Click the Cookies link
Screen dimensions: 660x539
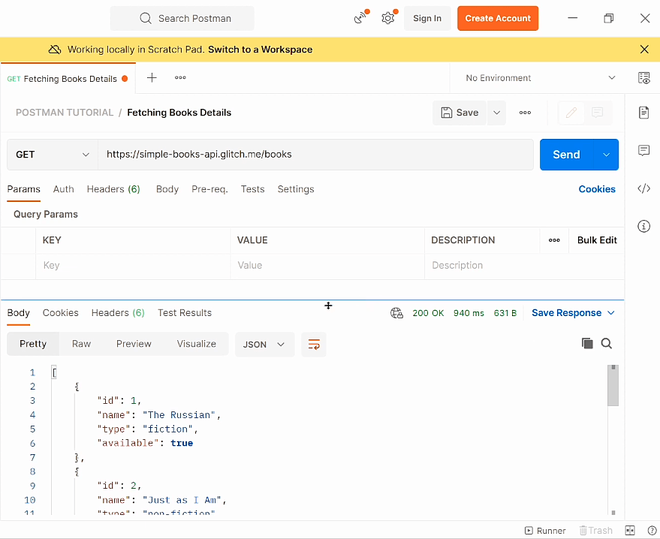(x=597, y=189)
